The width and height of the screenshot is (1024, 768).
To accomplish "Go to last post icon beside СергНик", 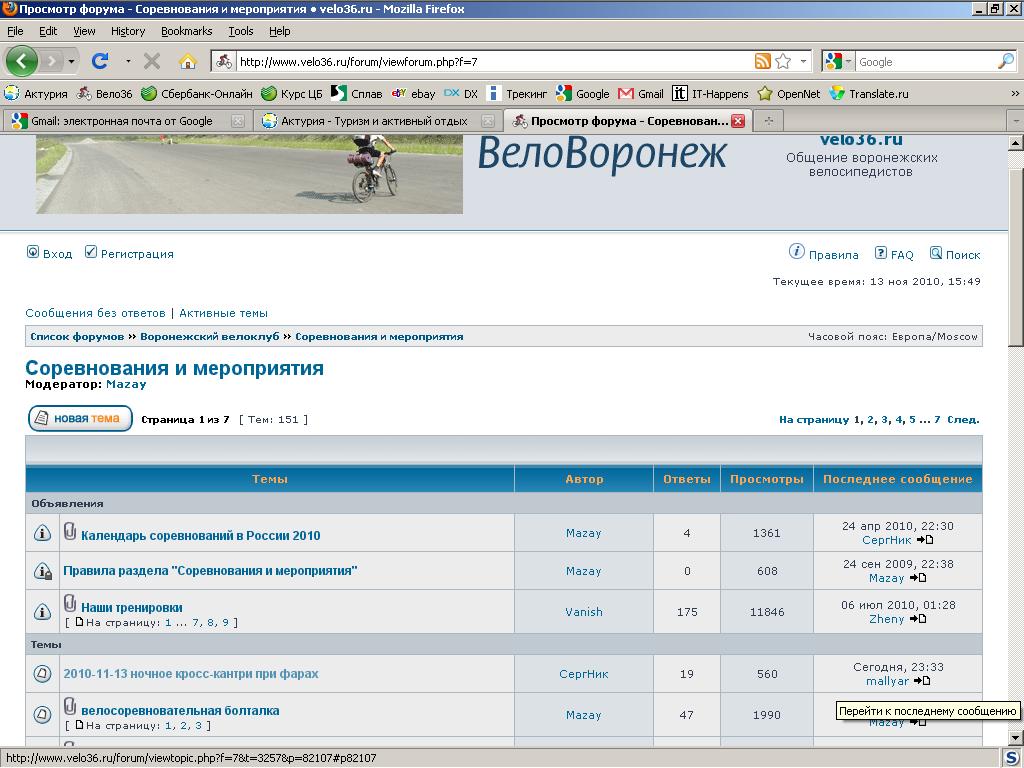I will coord(925,540).
